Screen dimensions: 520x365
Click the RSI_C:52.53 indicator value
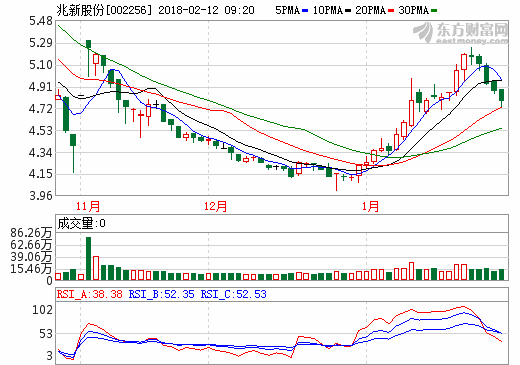coord(234,294)
